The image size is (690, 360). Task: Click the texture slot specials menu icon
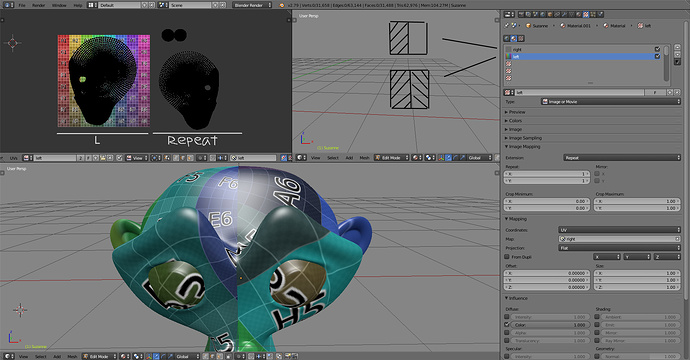(677, 62)
